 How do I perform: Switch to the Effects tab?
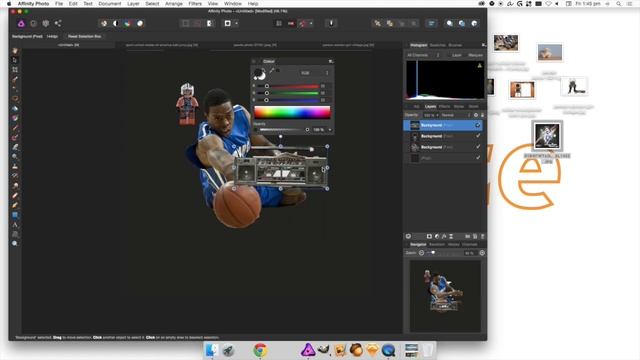coord(444,107)
